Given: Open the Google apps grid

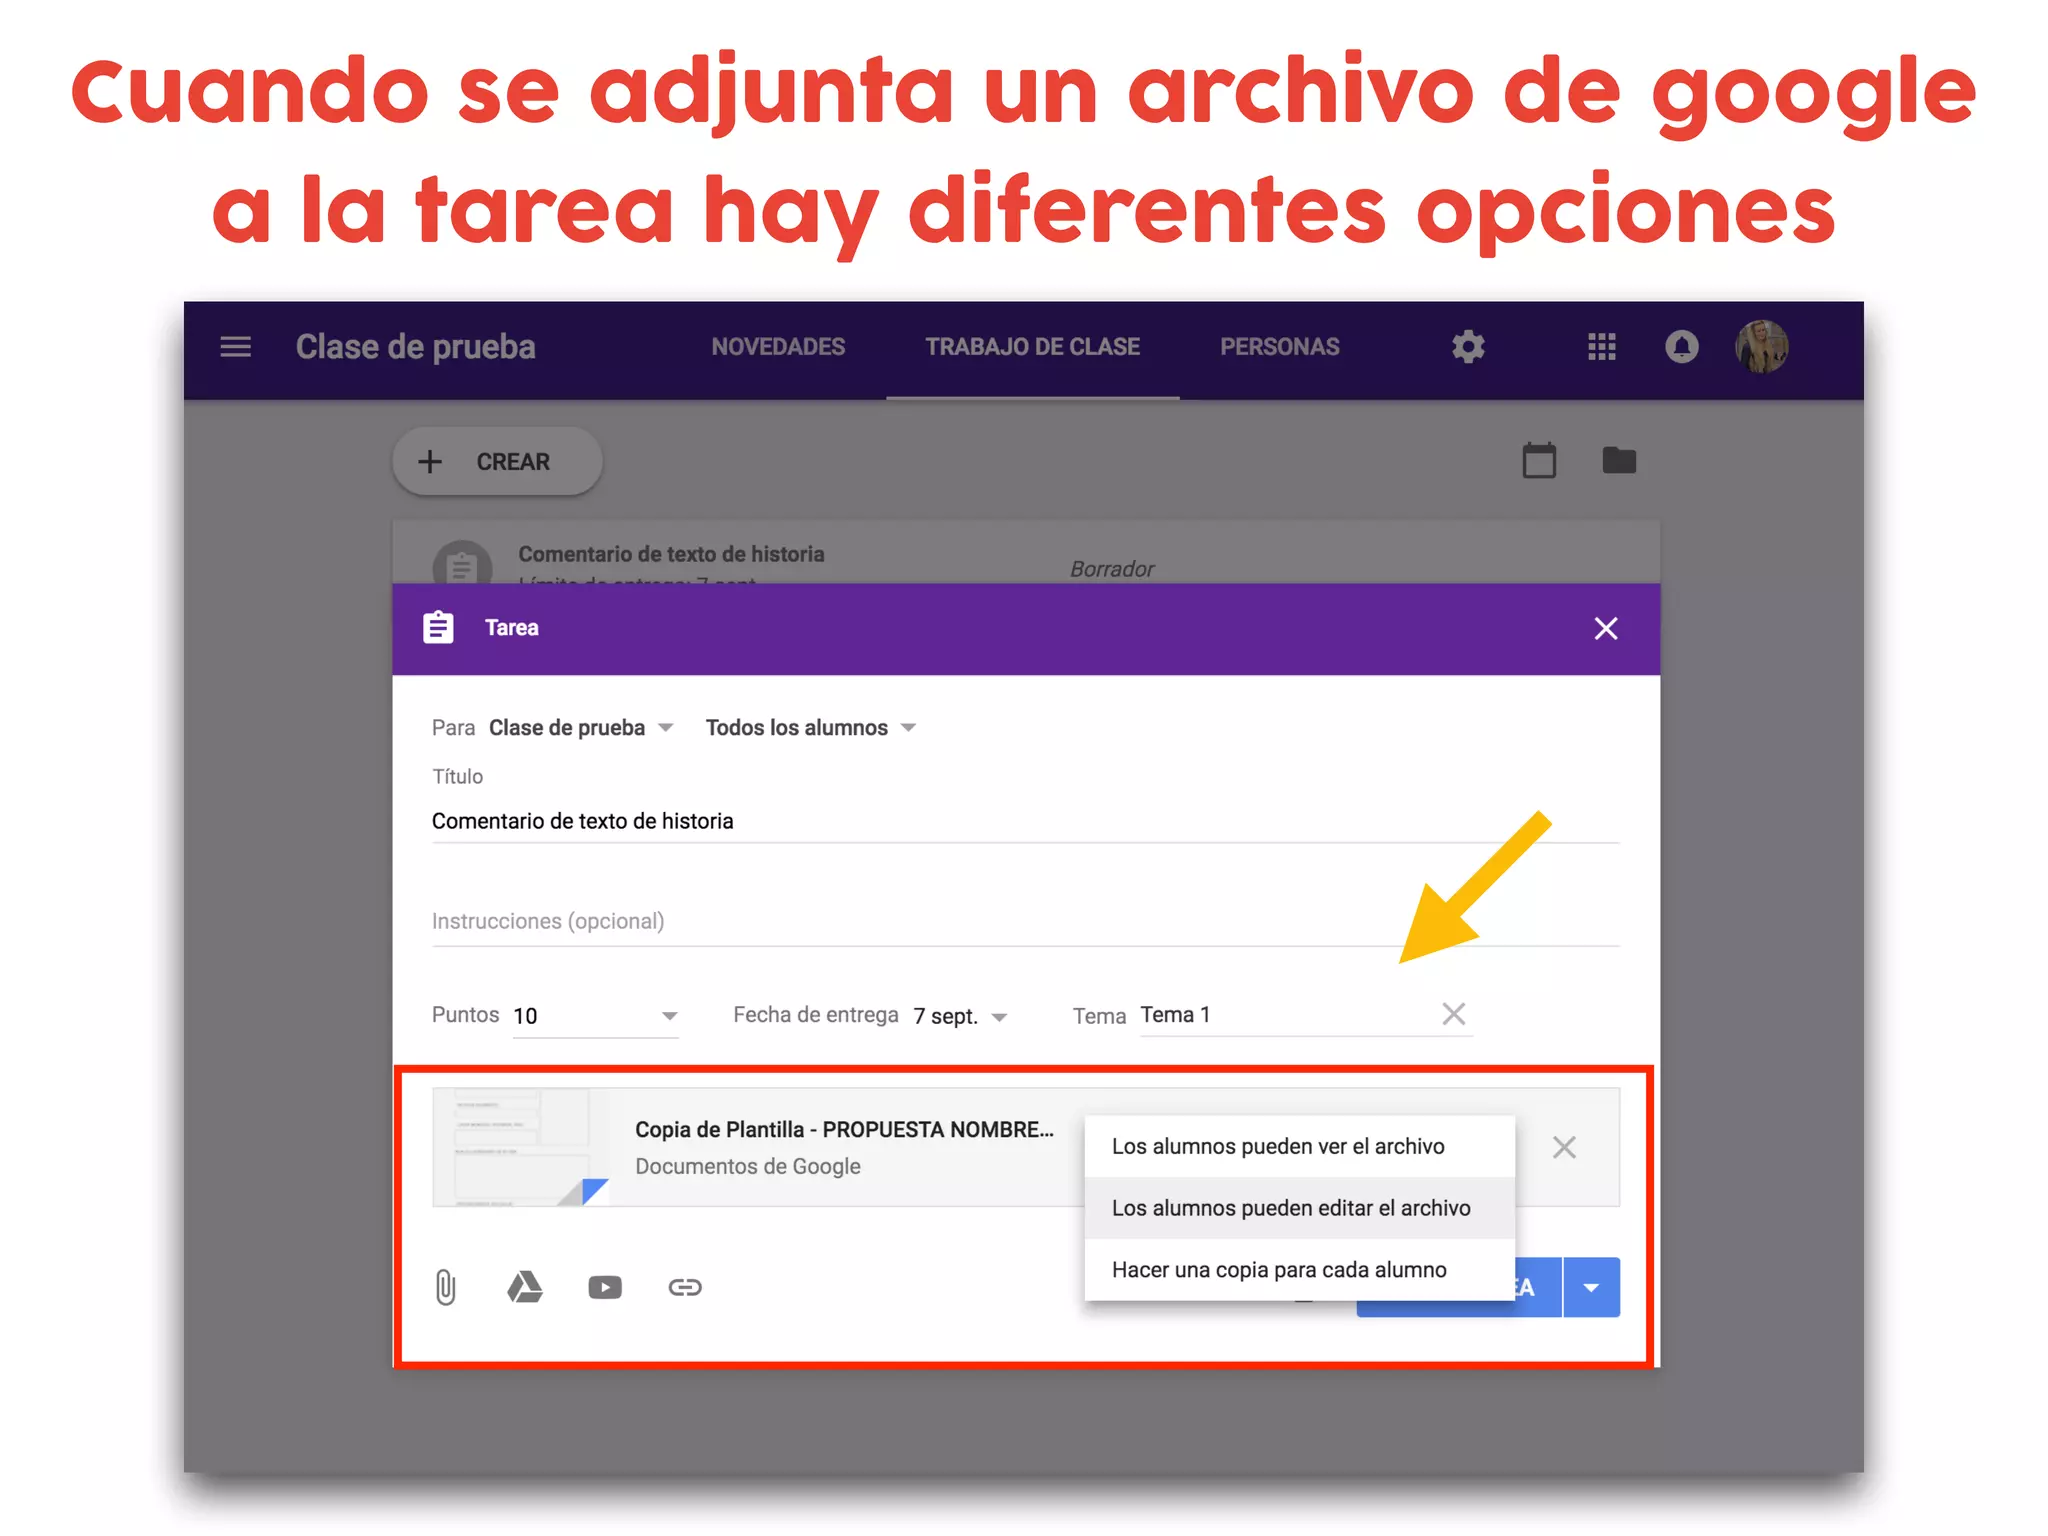Looking at the screenshot, I should [1601, 347].
